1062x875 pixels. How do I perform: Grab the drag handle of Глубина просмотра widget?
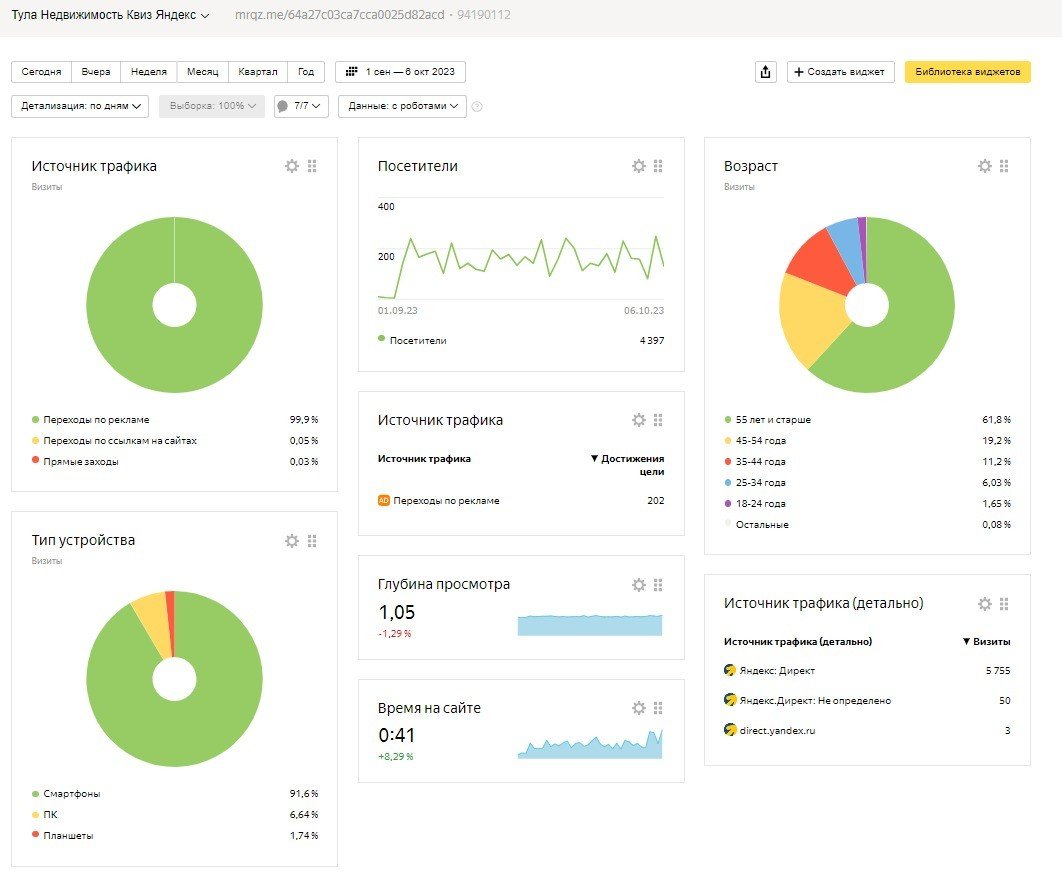coord(658,584)
